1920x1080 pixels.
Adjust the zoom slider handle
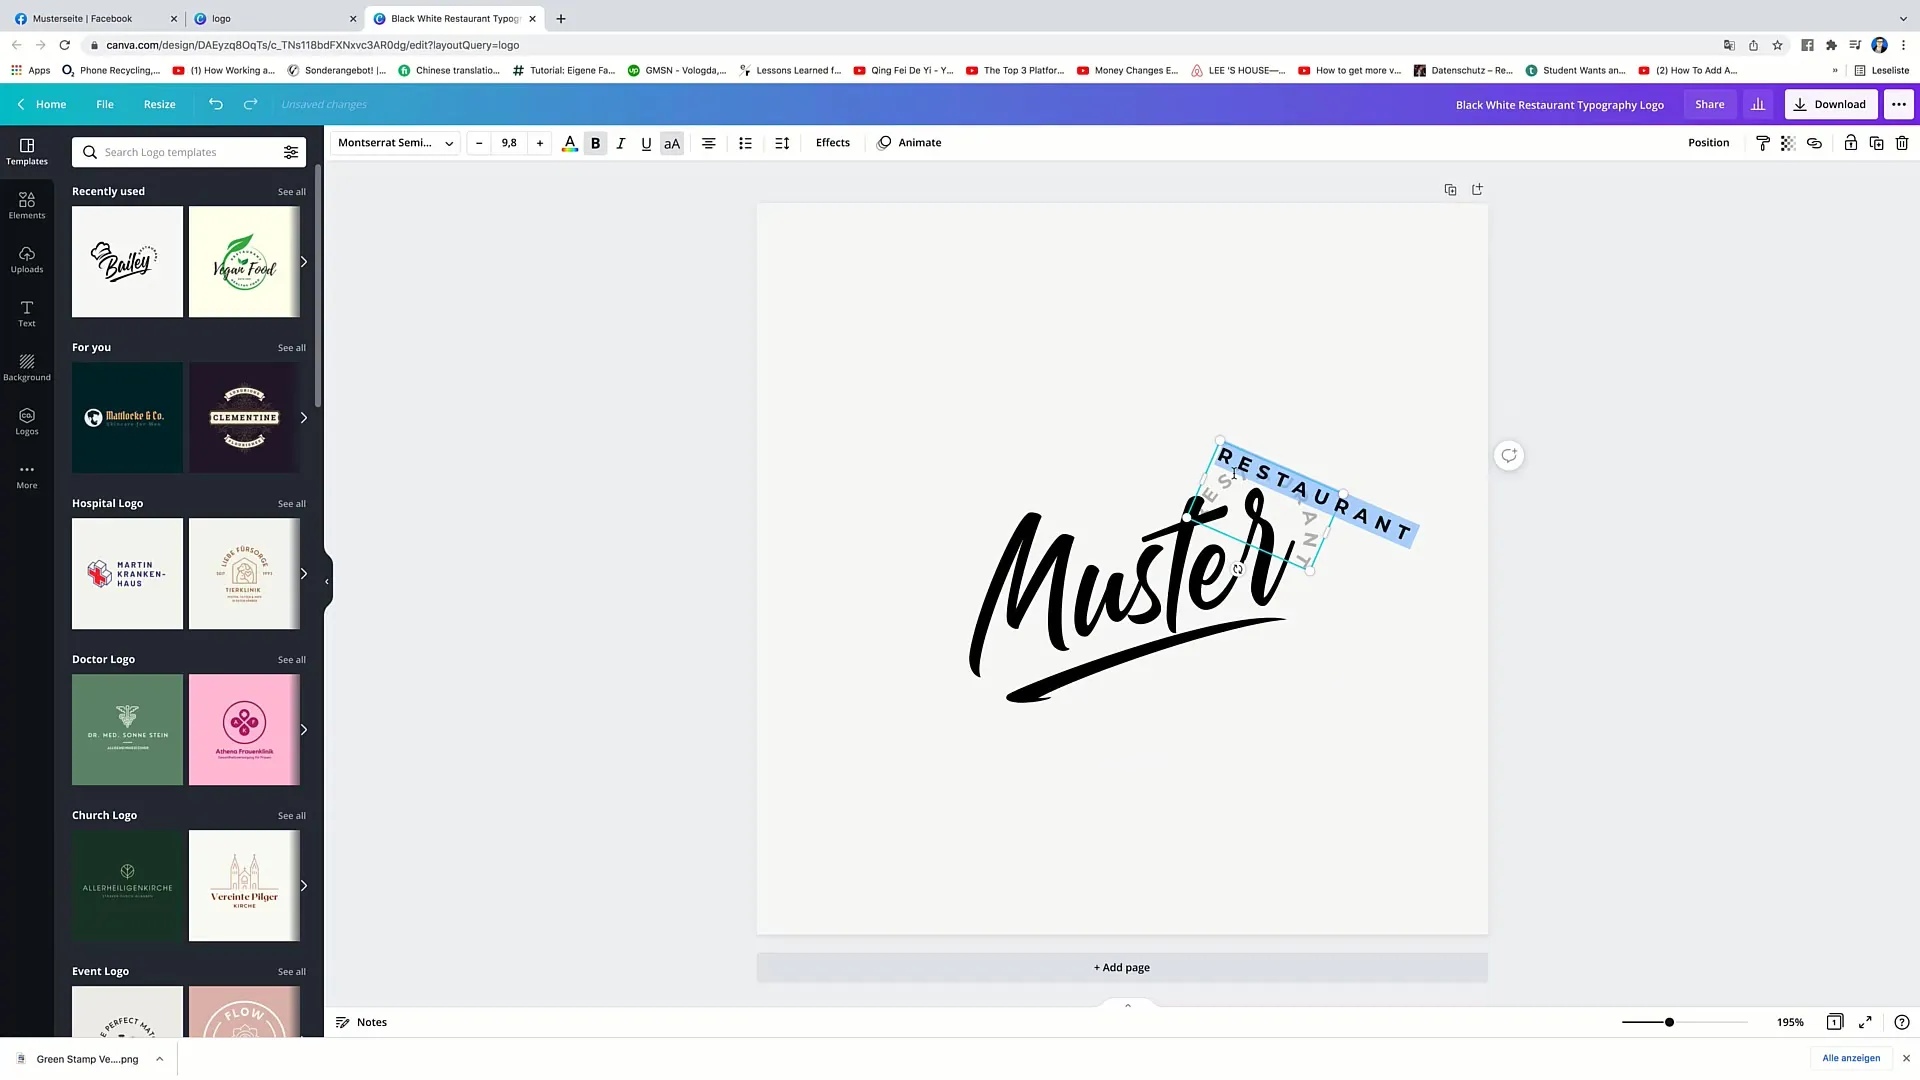[x=1669, y=1022]
